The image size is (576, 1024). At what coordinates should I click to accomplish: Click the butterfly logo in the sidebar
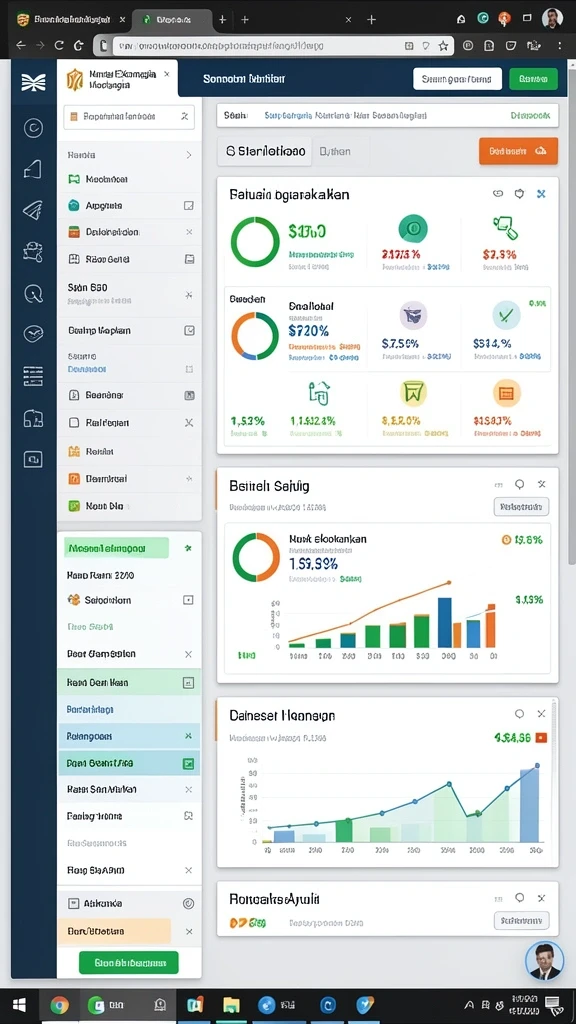pos(33,82)
